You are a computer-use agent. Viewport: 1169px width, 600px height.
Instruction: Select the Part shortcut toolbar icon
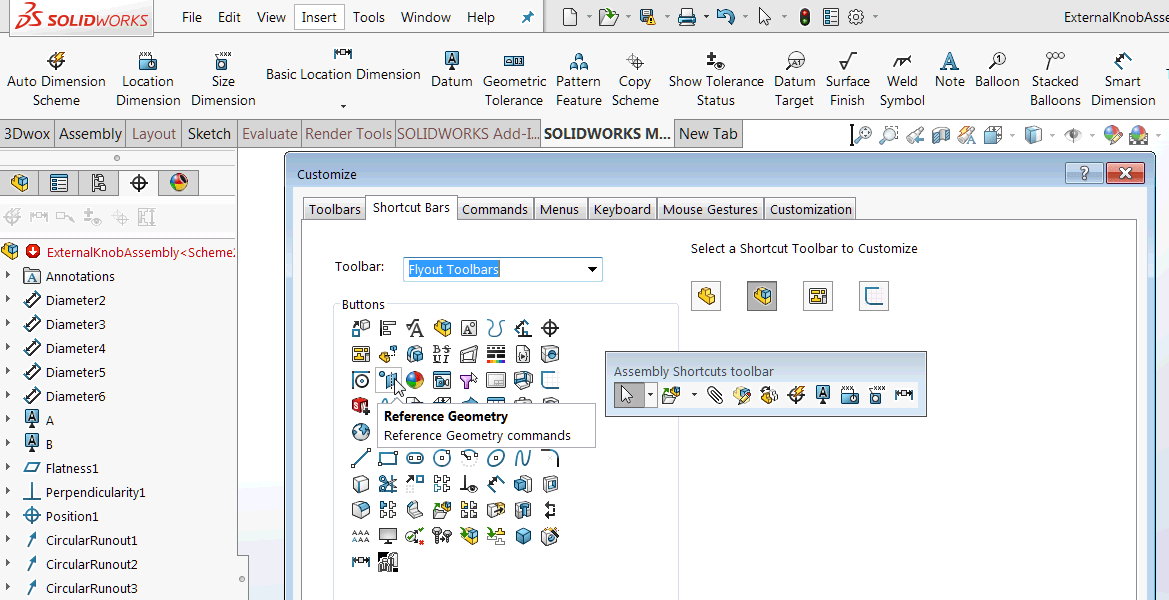[706, 297]
